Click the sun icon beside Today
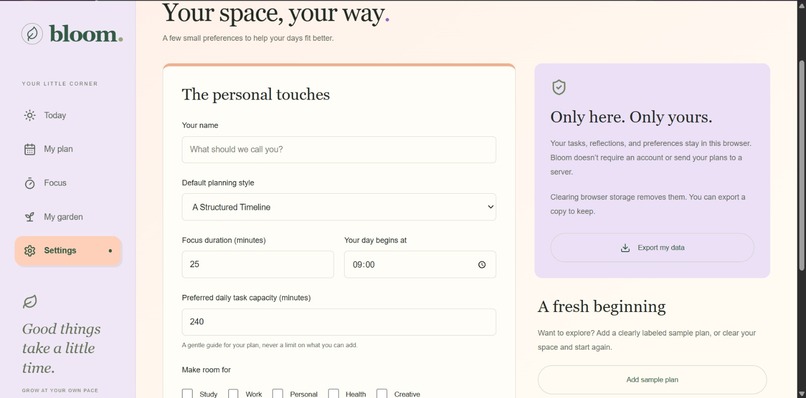The height and width of the screenshot is (398, 806). pyautogui.click(x=30, y=115)
